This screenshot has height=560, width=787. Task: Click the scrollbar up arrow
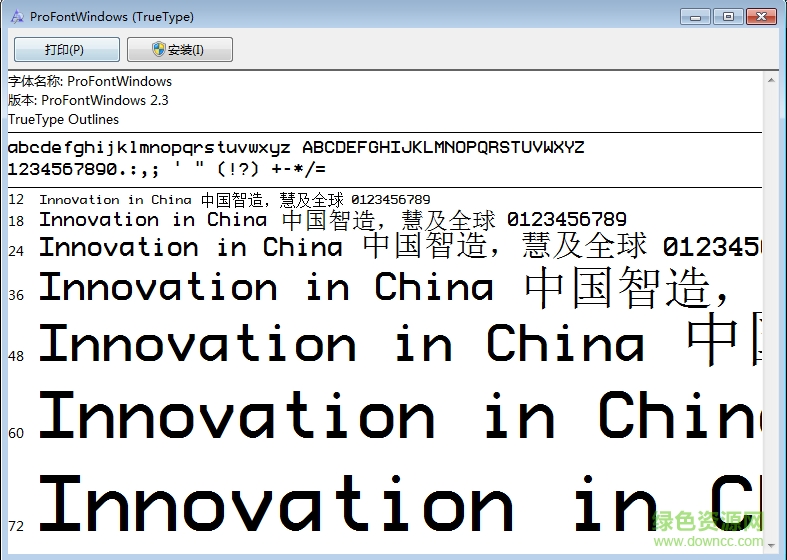click(x=771, y=80)
